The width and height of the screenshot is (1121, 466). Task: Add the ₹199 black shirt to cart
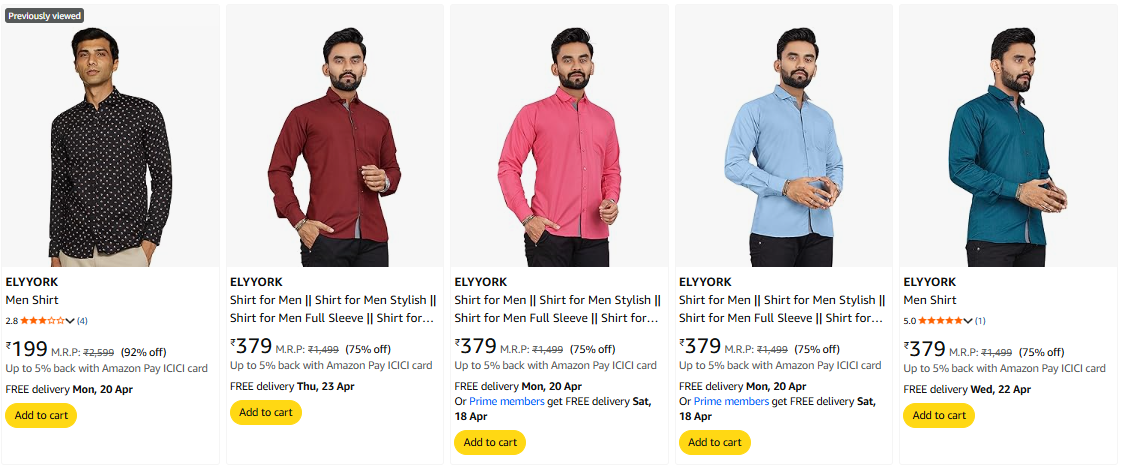(x=41, y=415)
